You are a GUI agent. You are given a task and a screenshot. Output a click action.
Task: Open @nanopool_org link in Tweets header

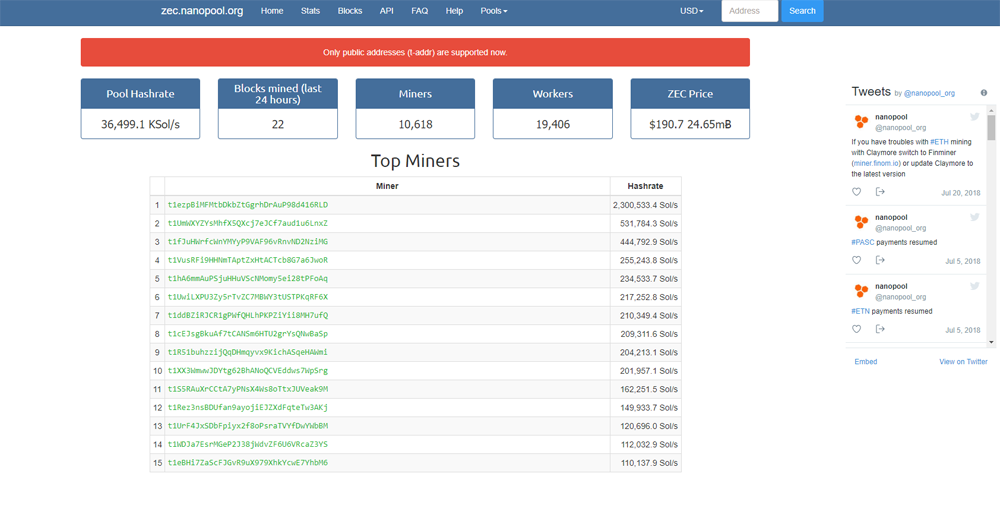[x=929, y=93]
